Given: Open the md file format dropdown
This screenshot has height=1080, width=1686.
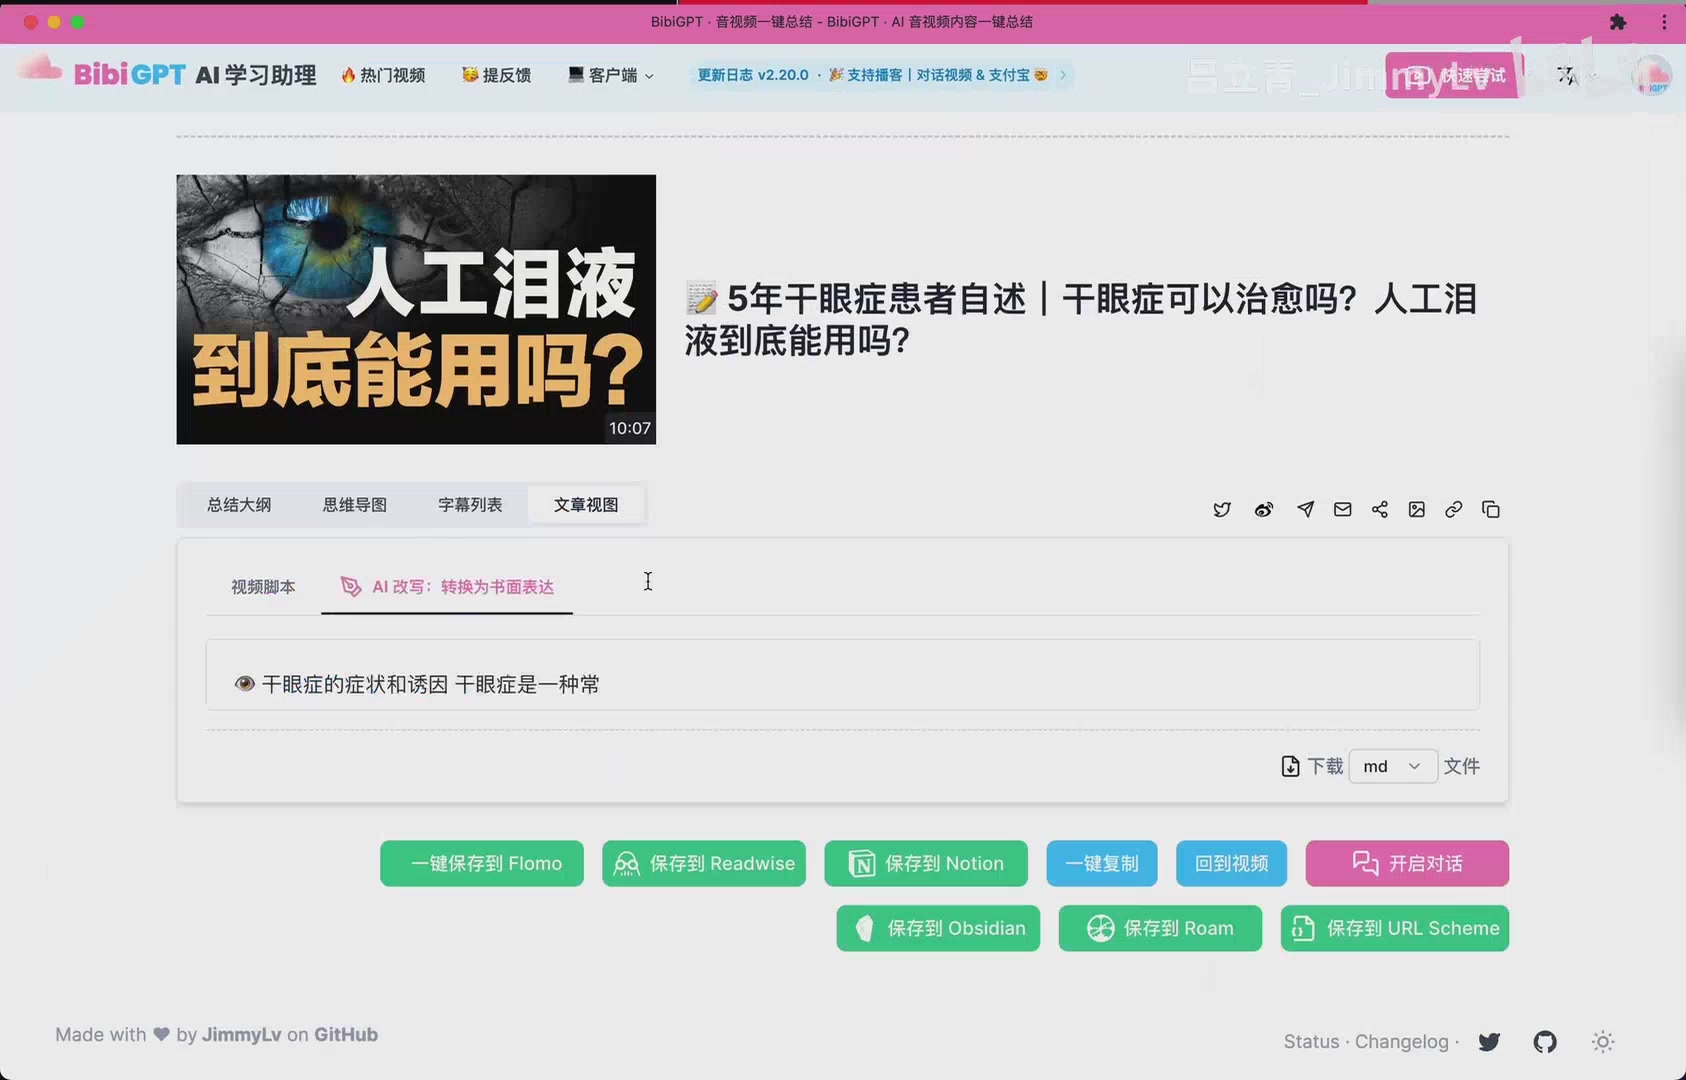Looking at the screenshot, I should tap(1392, 766).
